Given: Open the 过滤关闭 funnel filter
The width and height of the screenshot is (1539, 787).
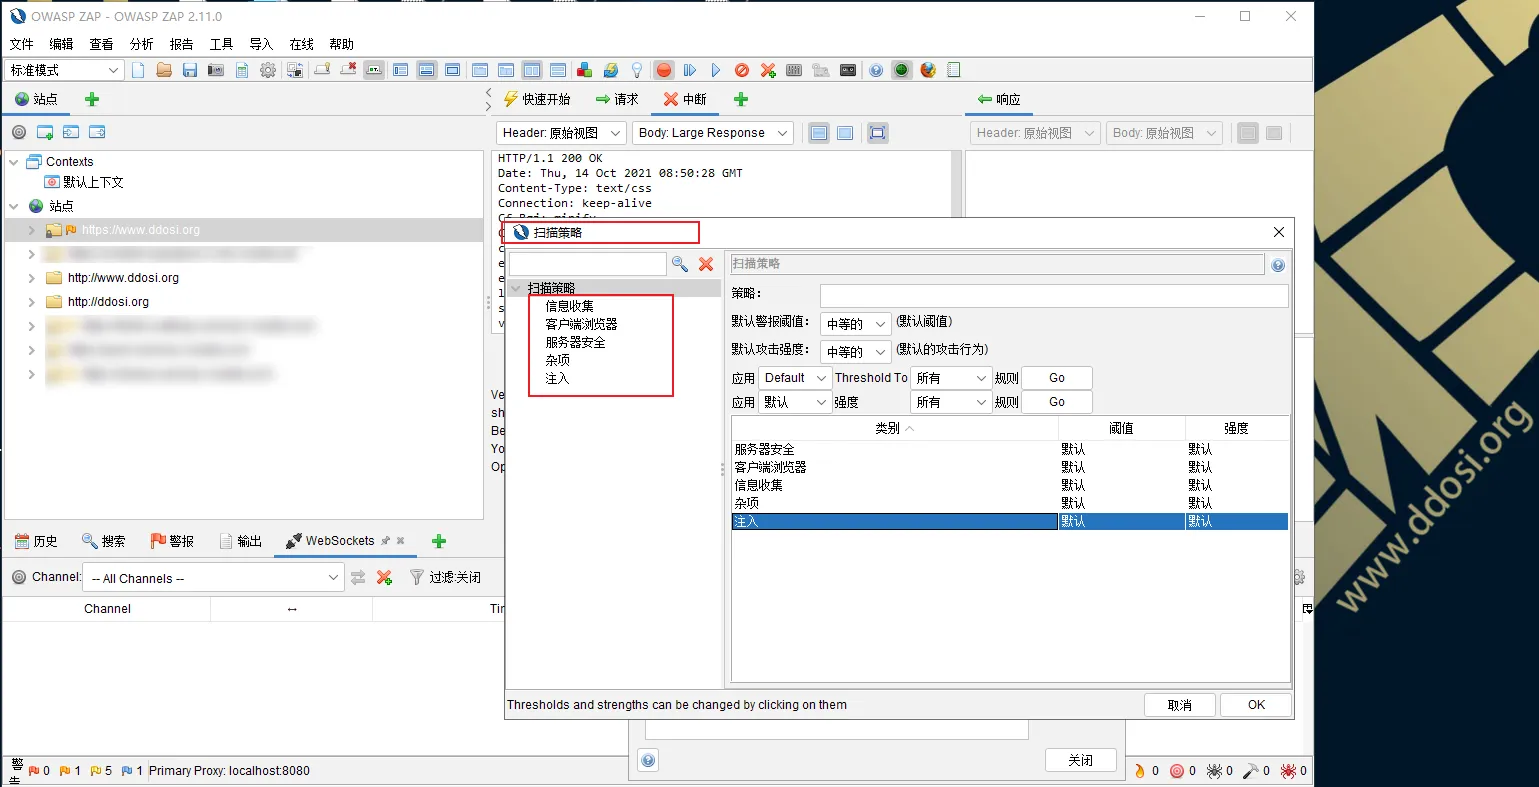Looking at the screenshot, I should pos(445,578).
